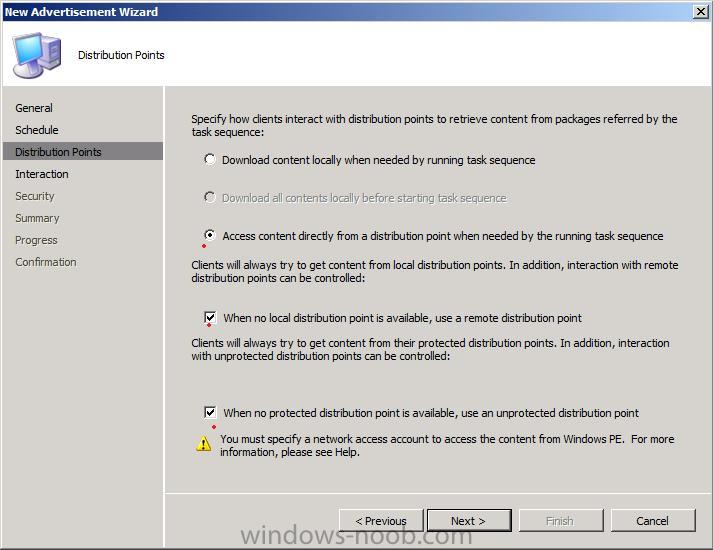Click the Previous button

click(x=381, y=520)
